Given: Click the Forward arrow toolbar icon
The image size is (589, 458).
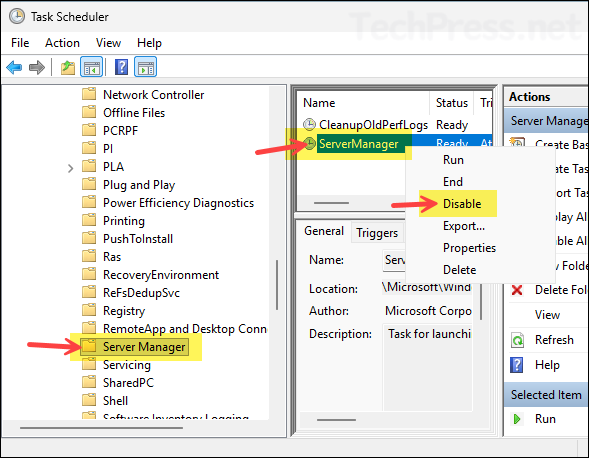Looking at the screenshot, I should 37,68.
